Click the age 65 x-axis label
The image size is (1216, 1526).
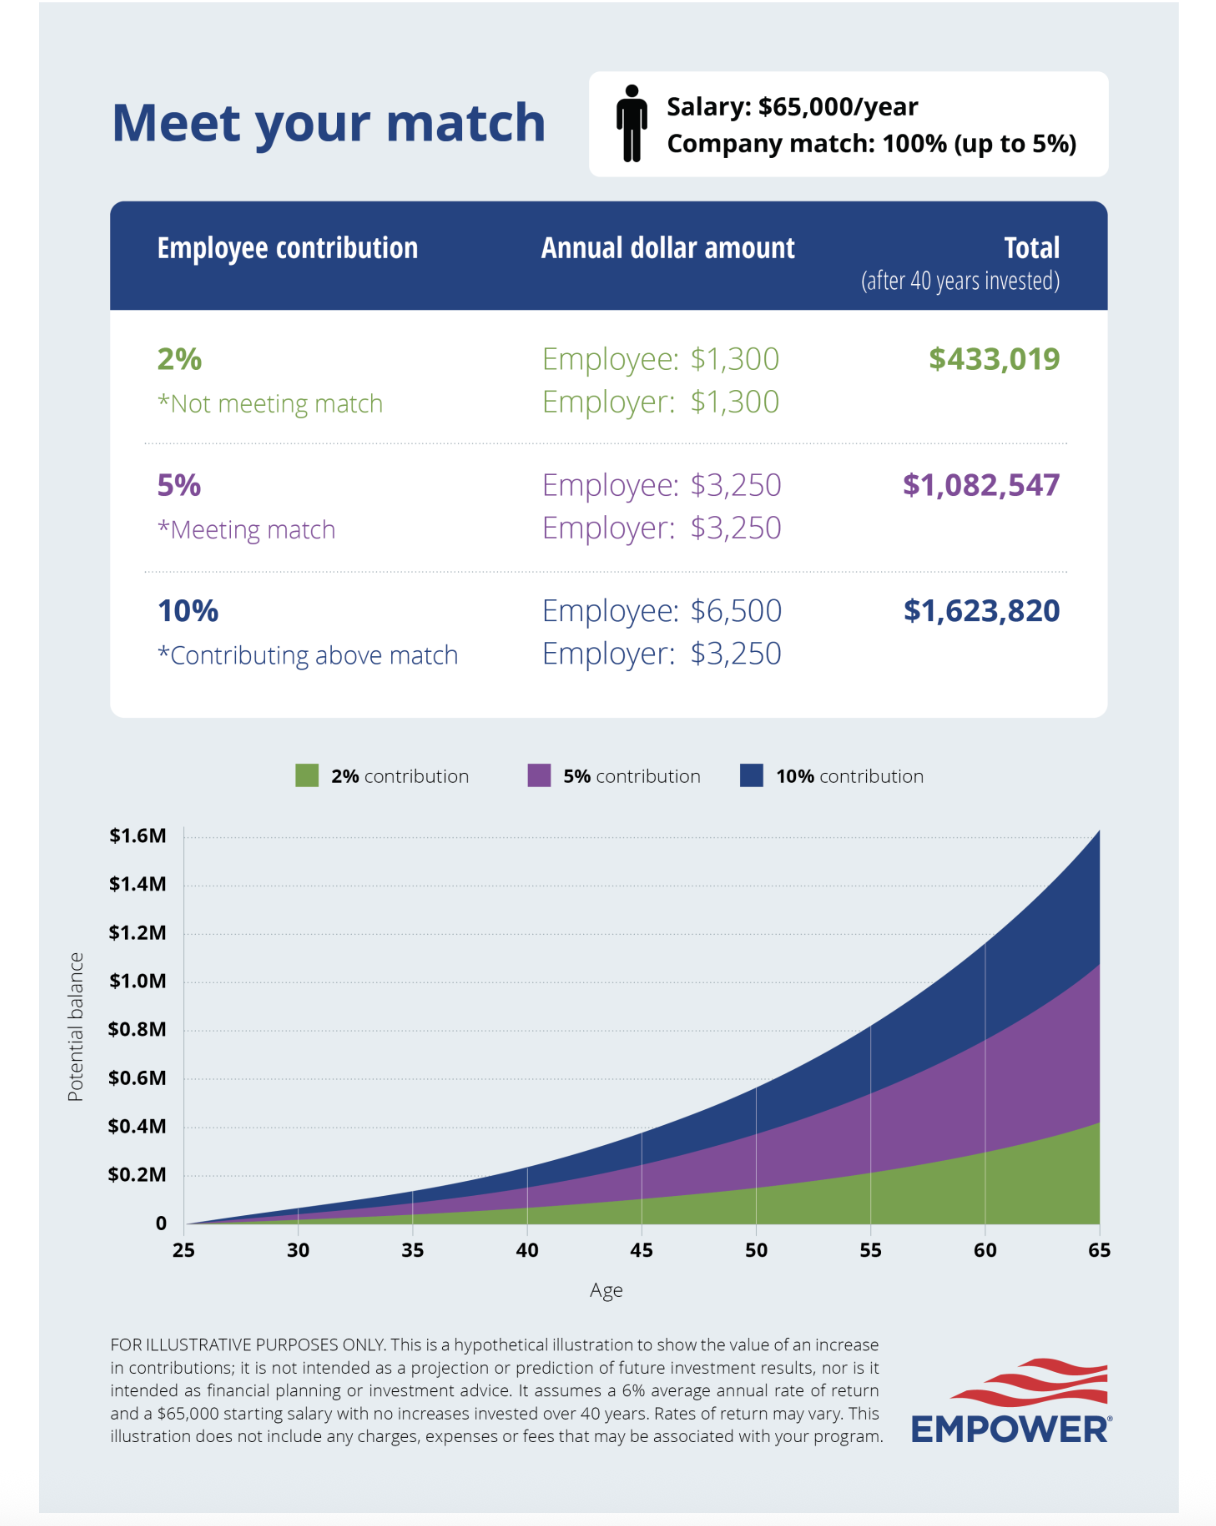pyautogui.click(x=1099, y=1250)
